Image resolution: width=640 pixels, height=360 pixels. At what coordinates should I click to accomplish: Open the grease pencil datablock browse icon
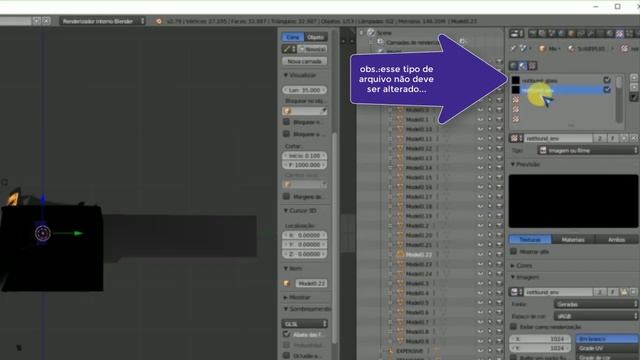289,49
